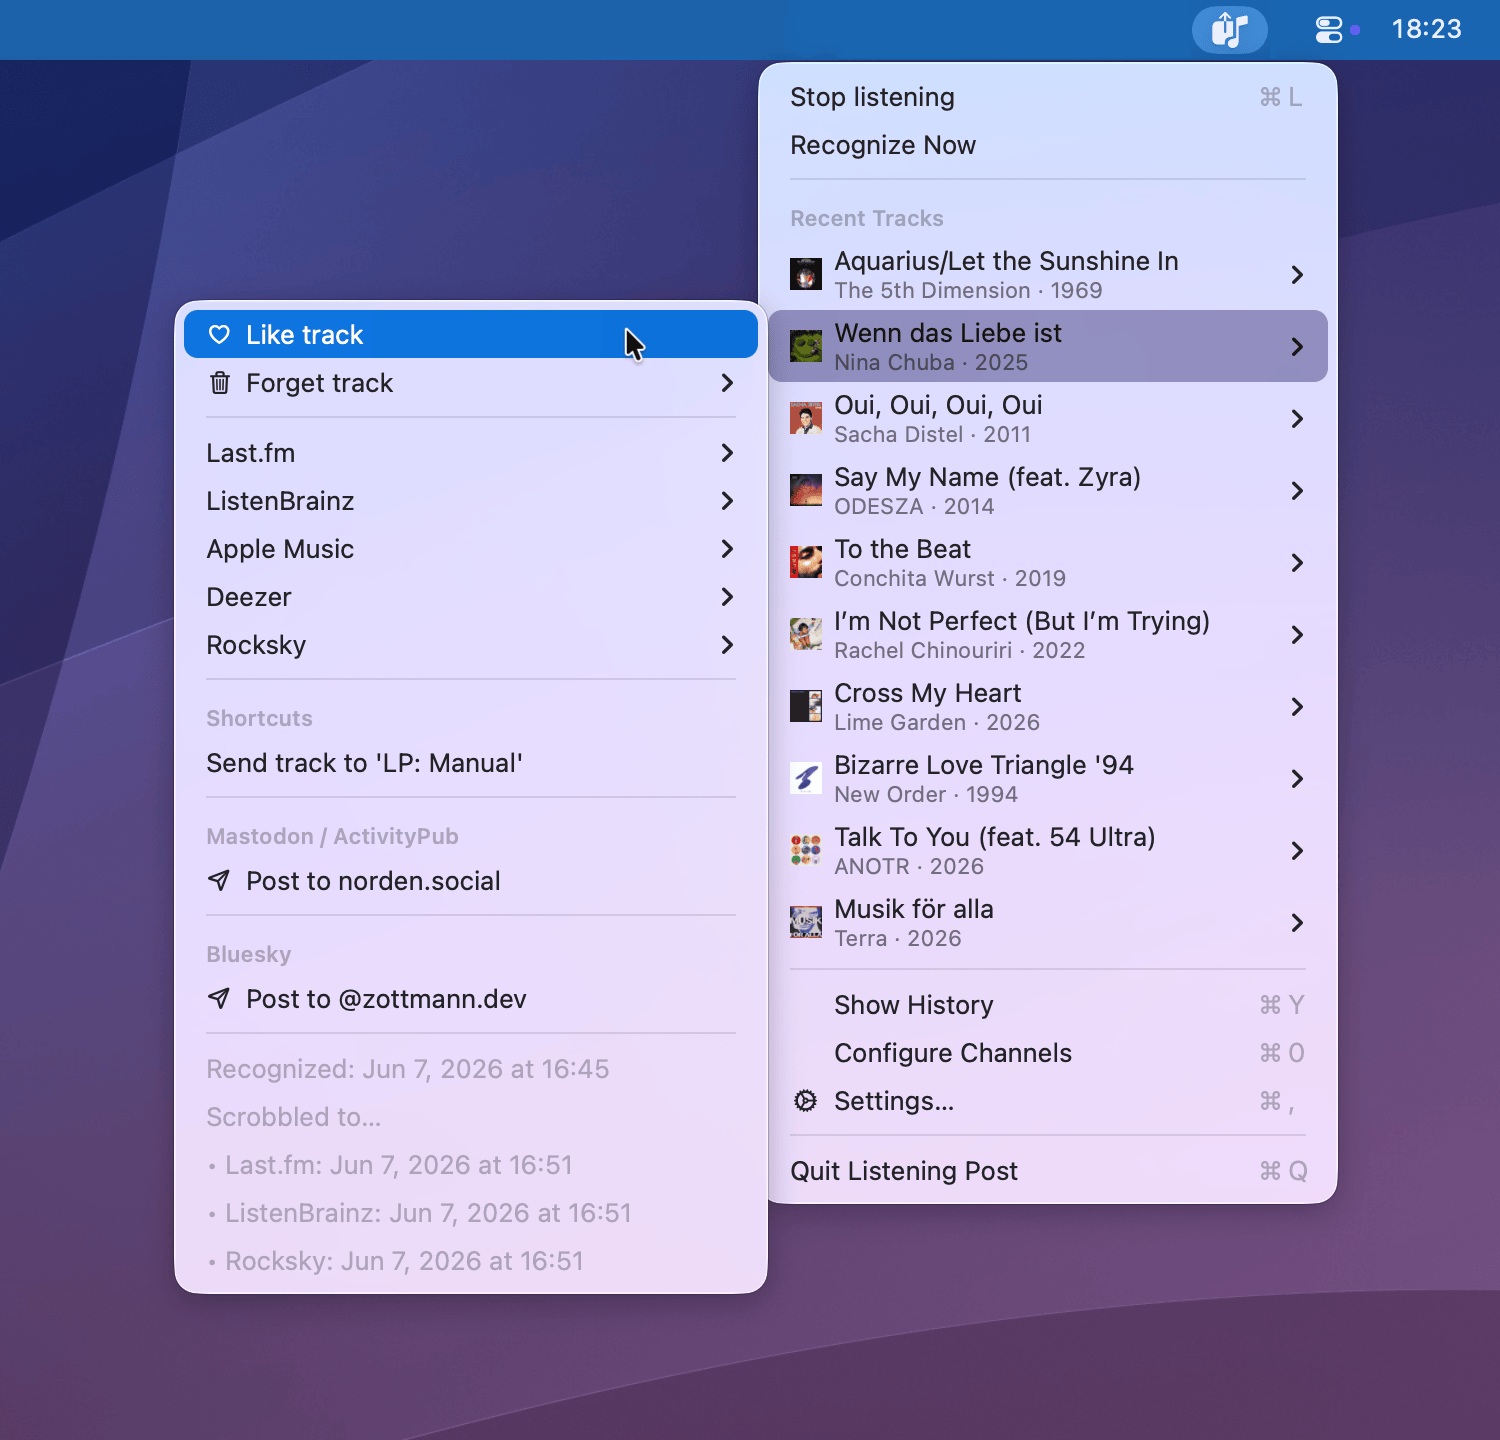Expand the Forget track submenu chevron

click(727, 383)
